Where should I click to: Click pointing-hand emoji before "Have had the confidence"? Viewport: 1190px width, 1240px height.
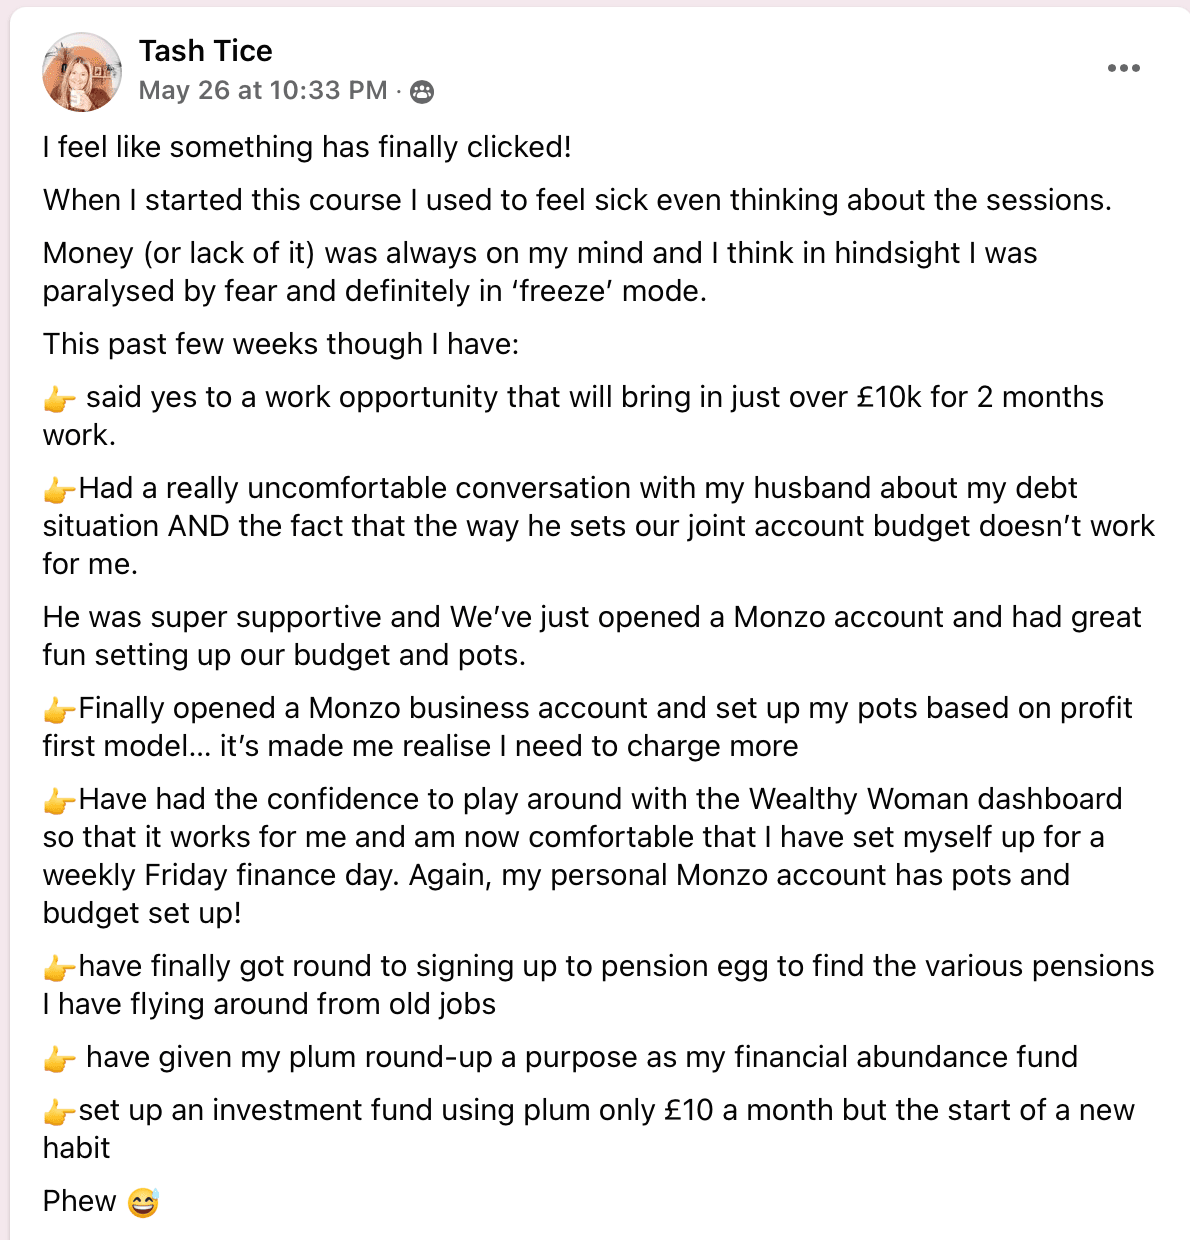pyautogui.click(x=59, y=801)
